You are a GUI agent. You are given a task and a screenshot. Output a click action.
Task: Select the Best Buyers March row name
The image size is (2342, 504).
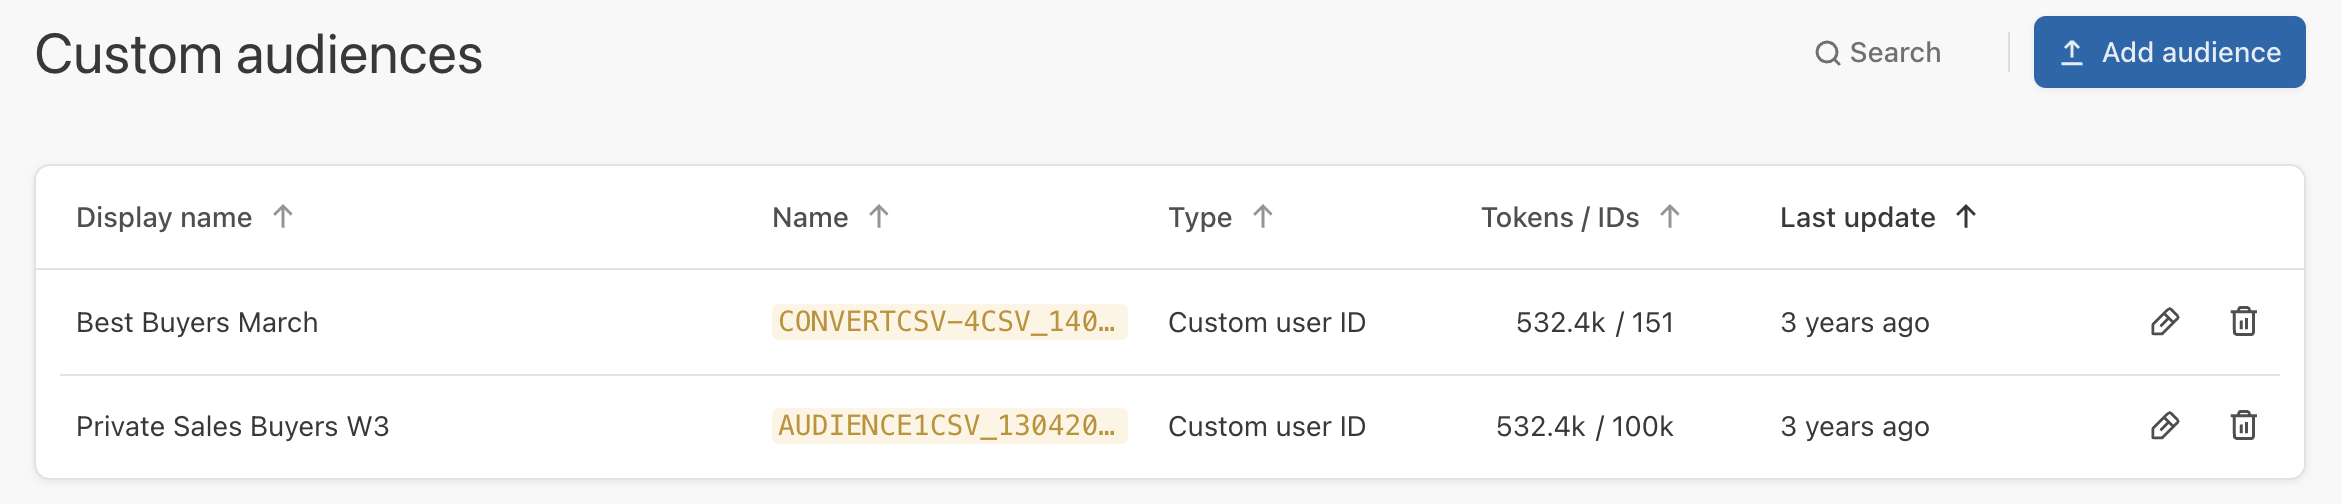point(197,323)
